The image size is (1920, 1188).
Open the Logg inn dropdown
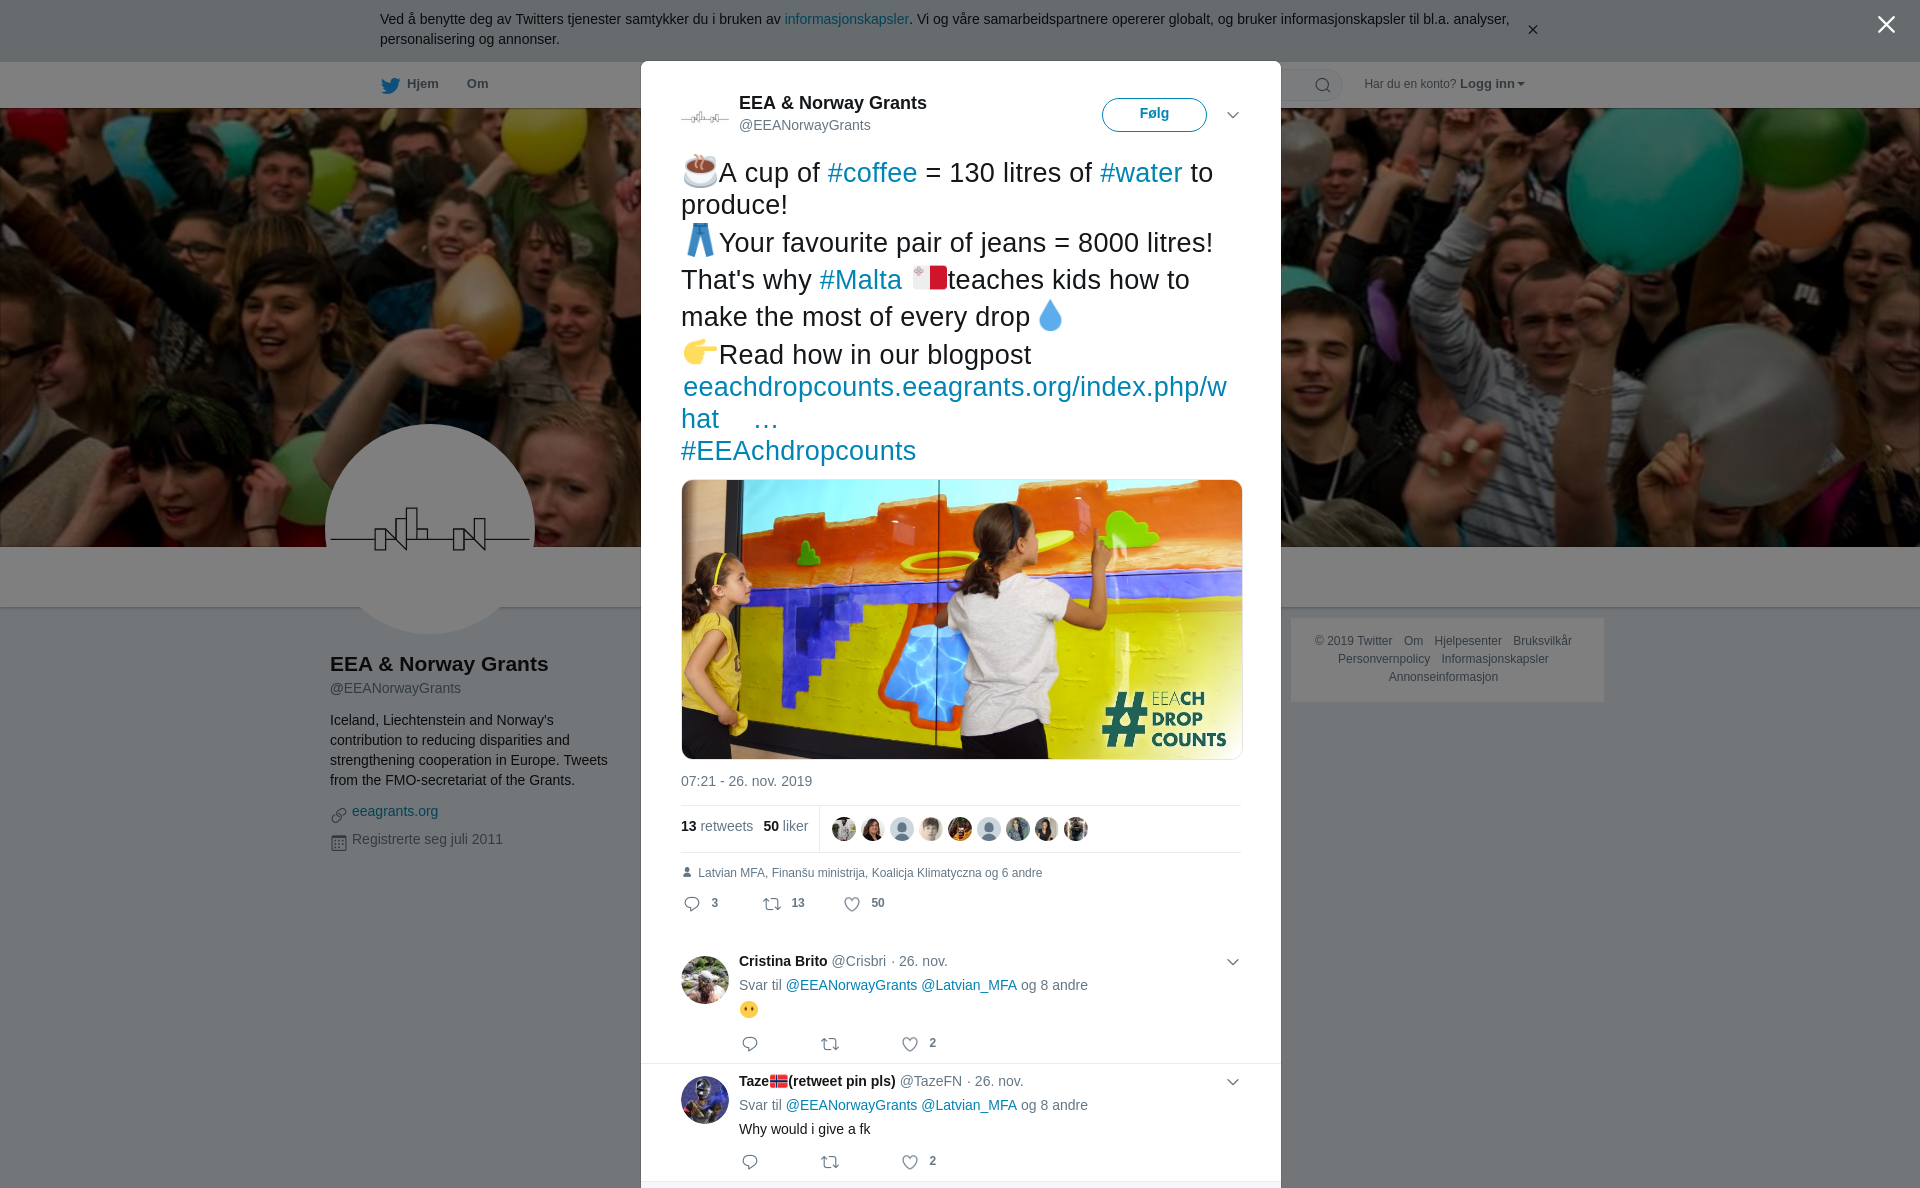1492,84
